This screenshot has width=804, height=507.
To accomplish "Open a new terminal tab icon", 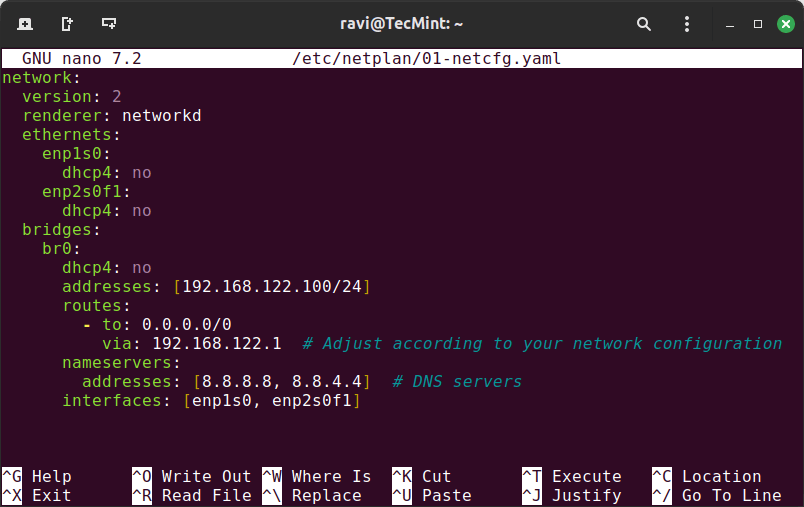I will [25, 24].
